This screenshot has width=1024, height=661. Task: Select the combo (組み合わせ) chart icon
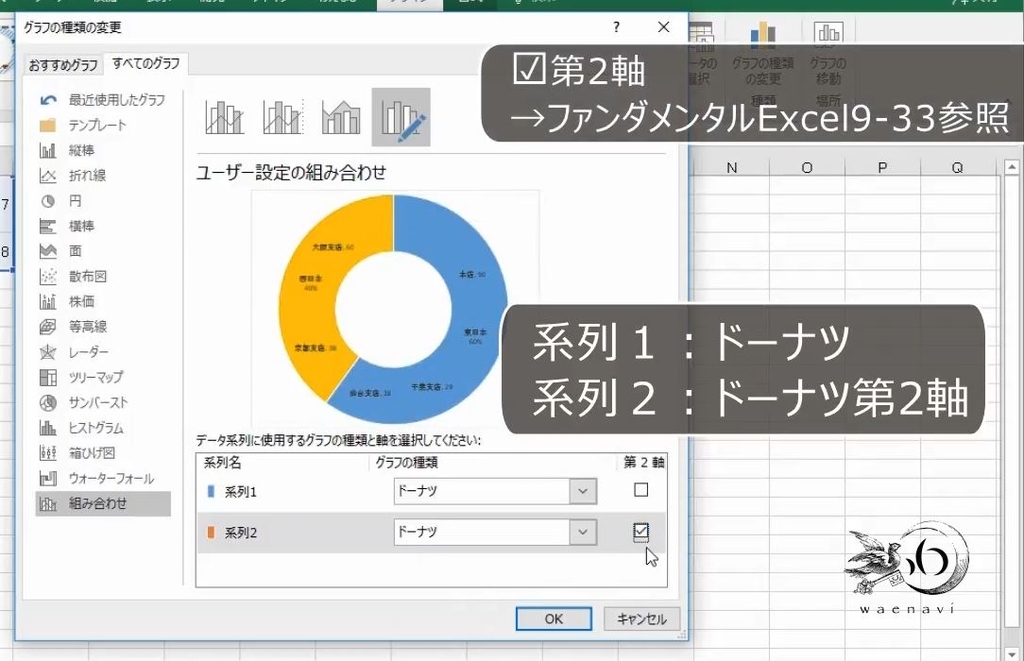point(48,504)
